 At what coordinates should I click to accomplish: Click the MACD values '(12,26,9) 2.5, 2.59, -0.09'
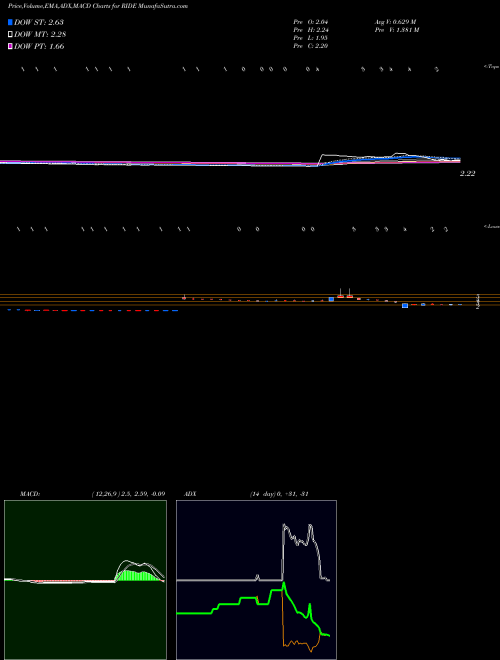pos(128,494)
